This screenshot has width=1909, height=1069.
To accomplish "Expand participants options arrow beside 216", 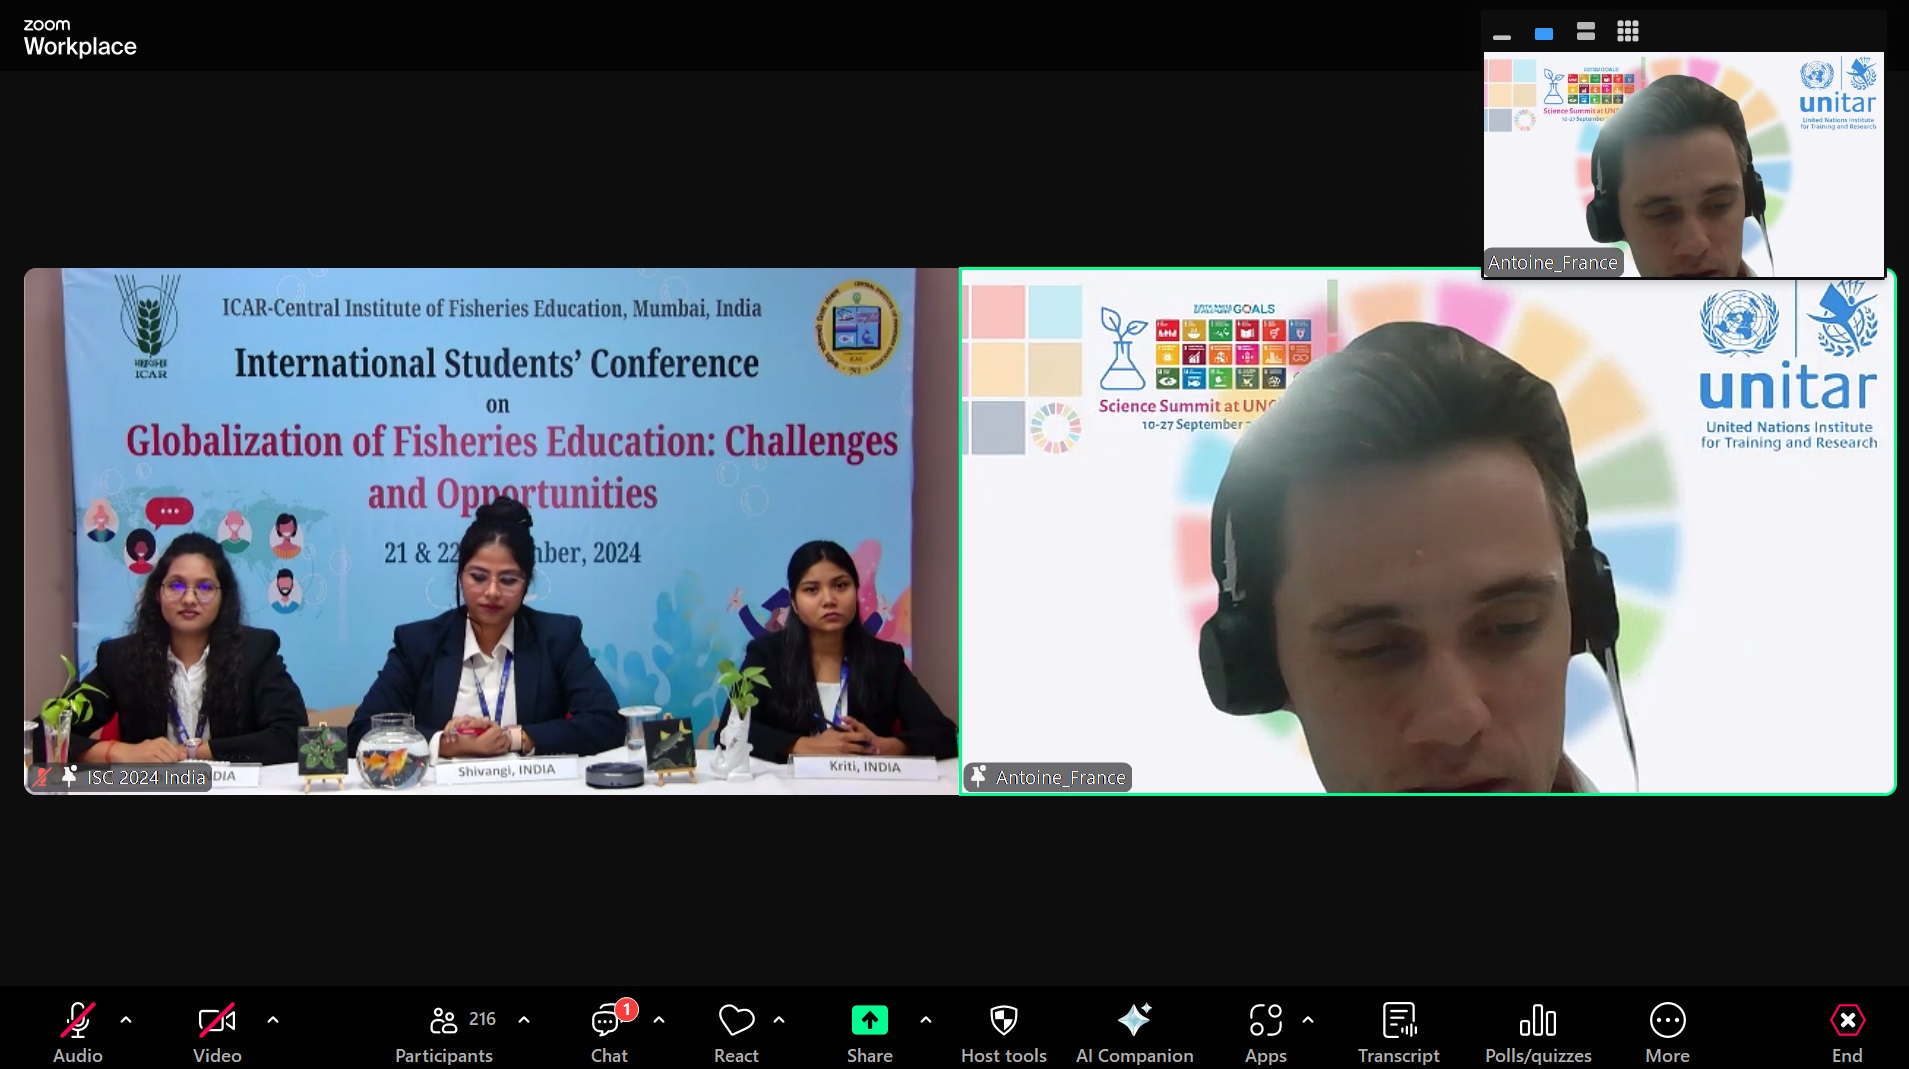I will (524, 1020).
